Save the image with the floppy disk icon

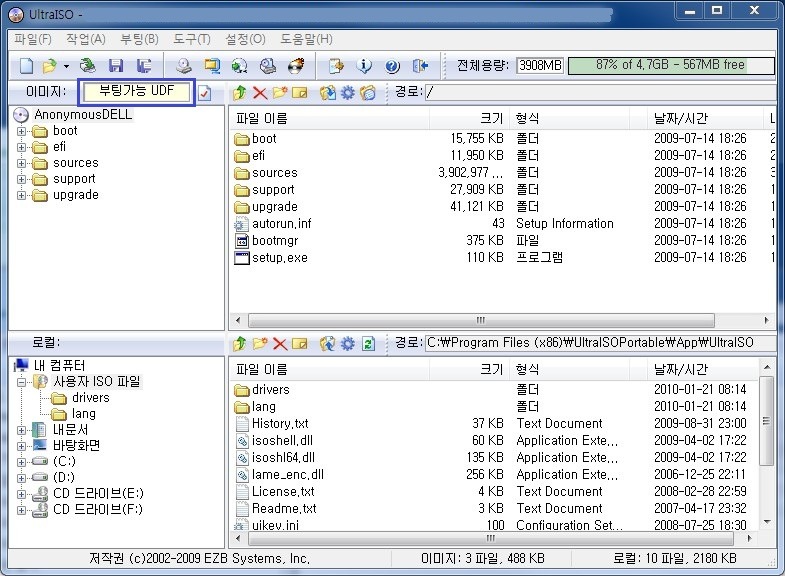(116, 66)
